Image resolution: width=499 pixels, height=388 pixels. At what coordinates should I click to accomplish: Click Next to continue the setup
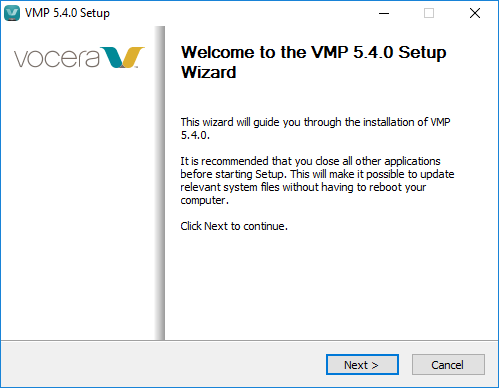[x=362, y=365]
